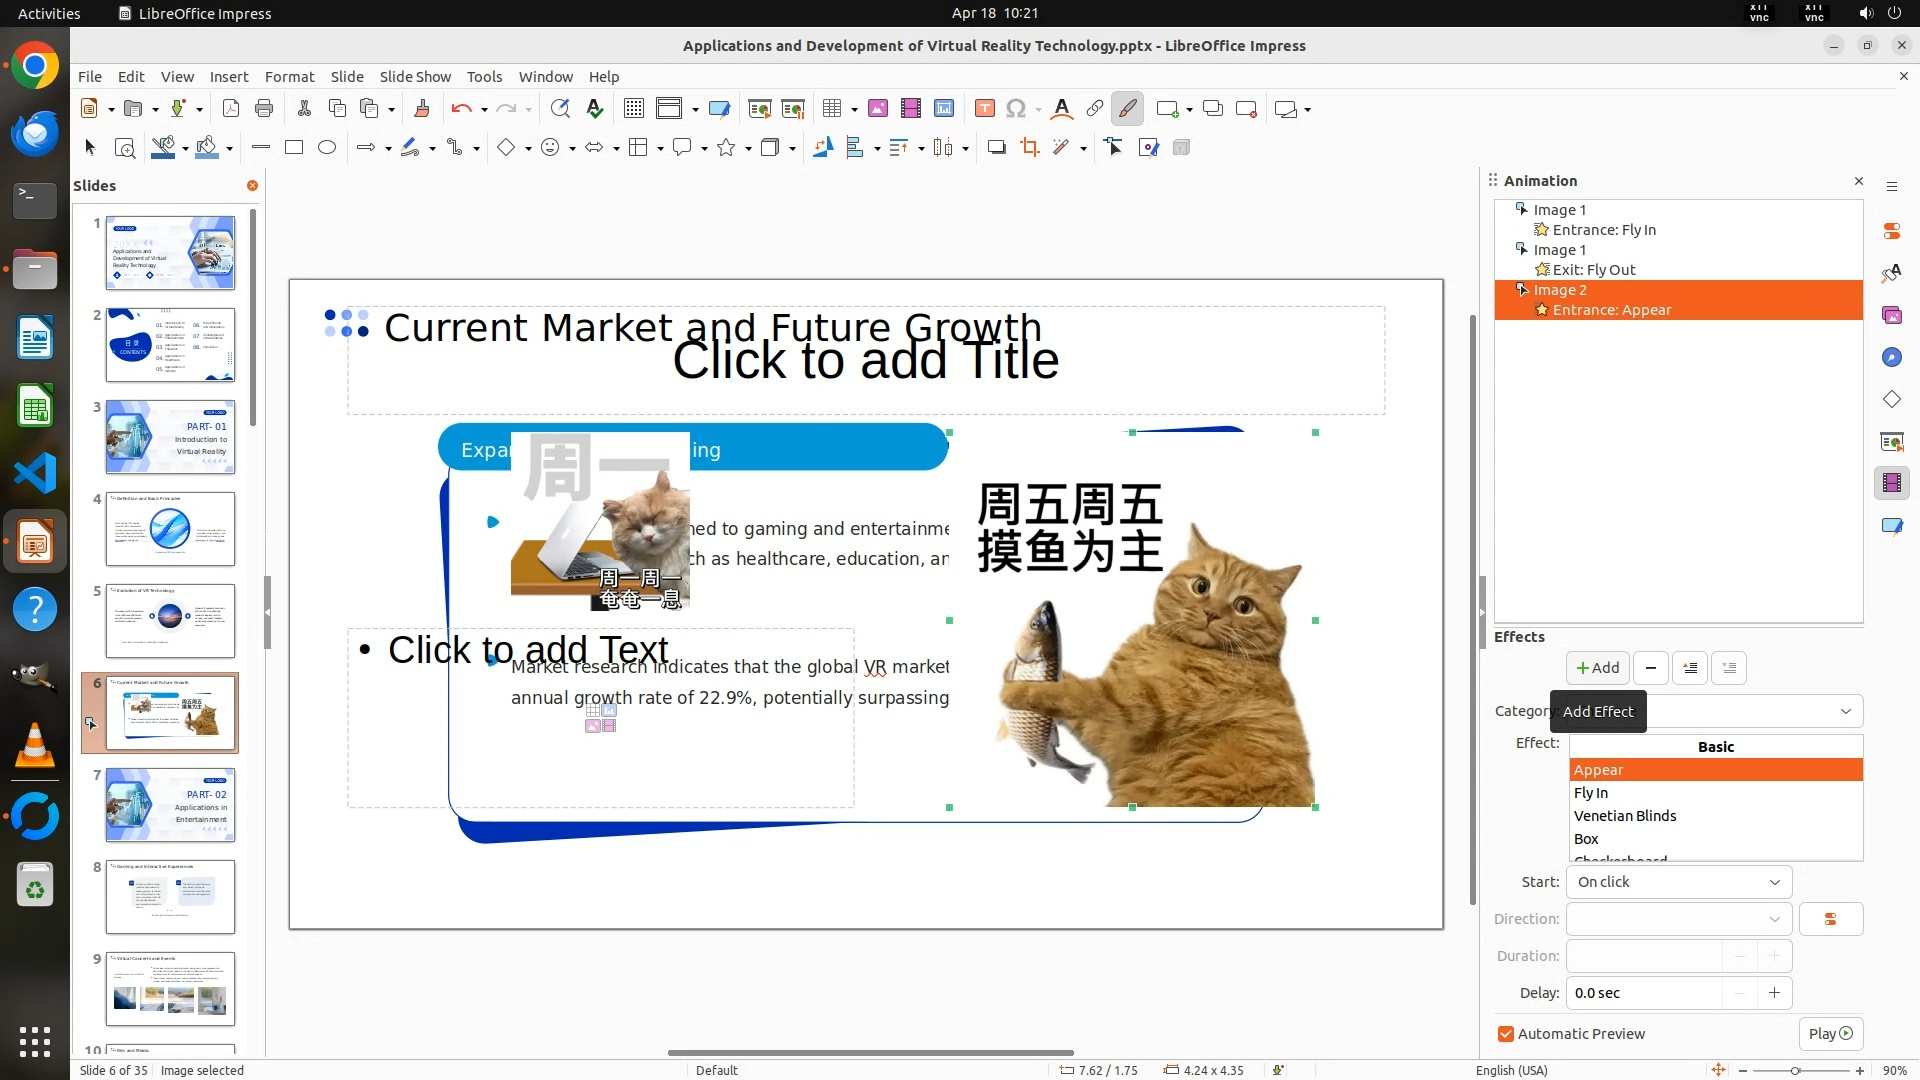Click the Insert Table icon
1920x1080 pixels.
[832, 109]
